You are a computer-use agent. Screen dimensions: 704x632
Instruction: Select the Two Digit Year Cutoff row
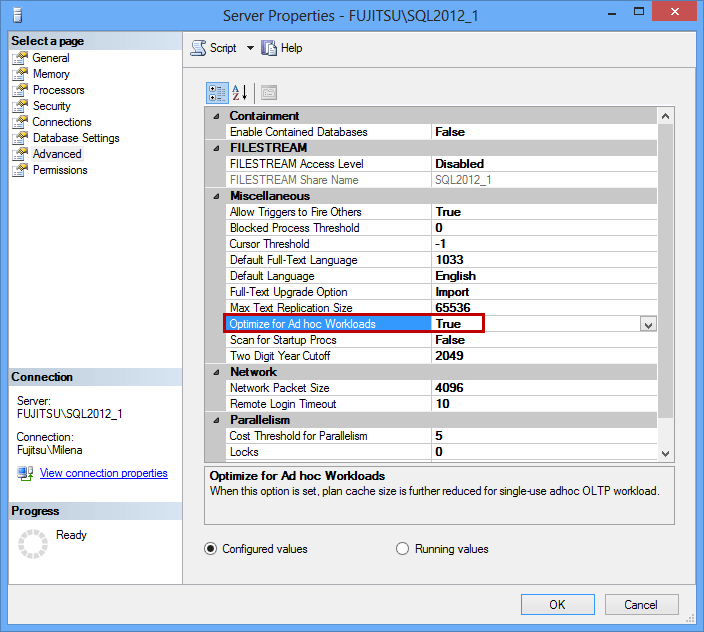[x=441, y=356]
